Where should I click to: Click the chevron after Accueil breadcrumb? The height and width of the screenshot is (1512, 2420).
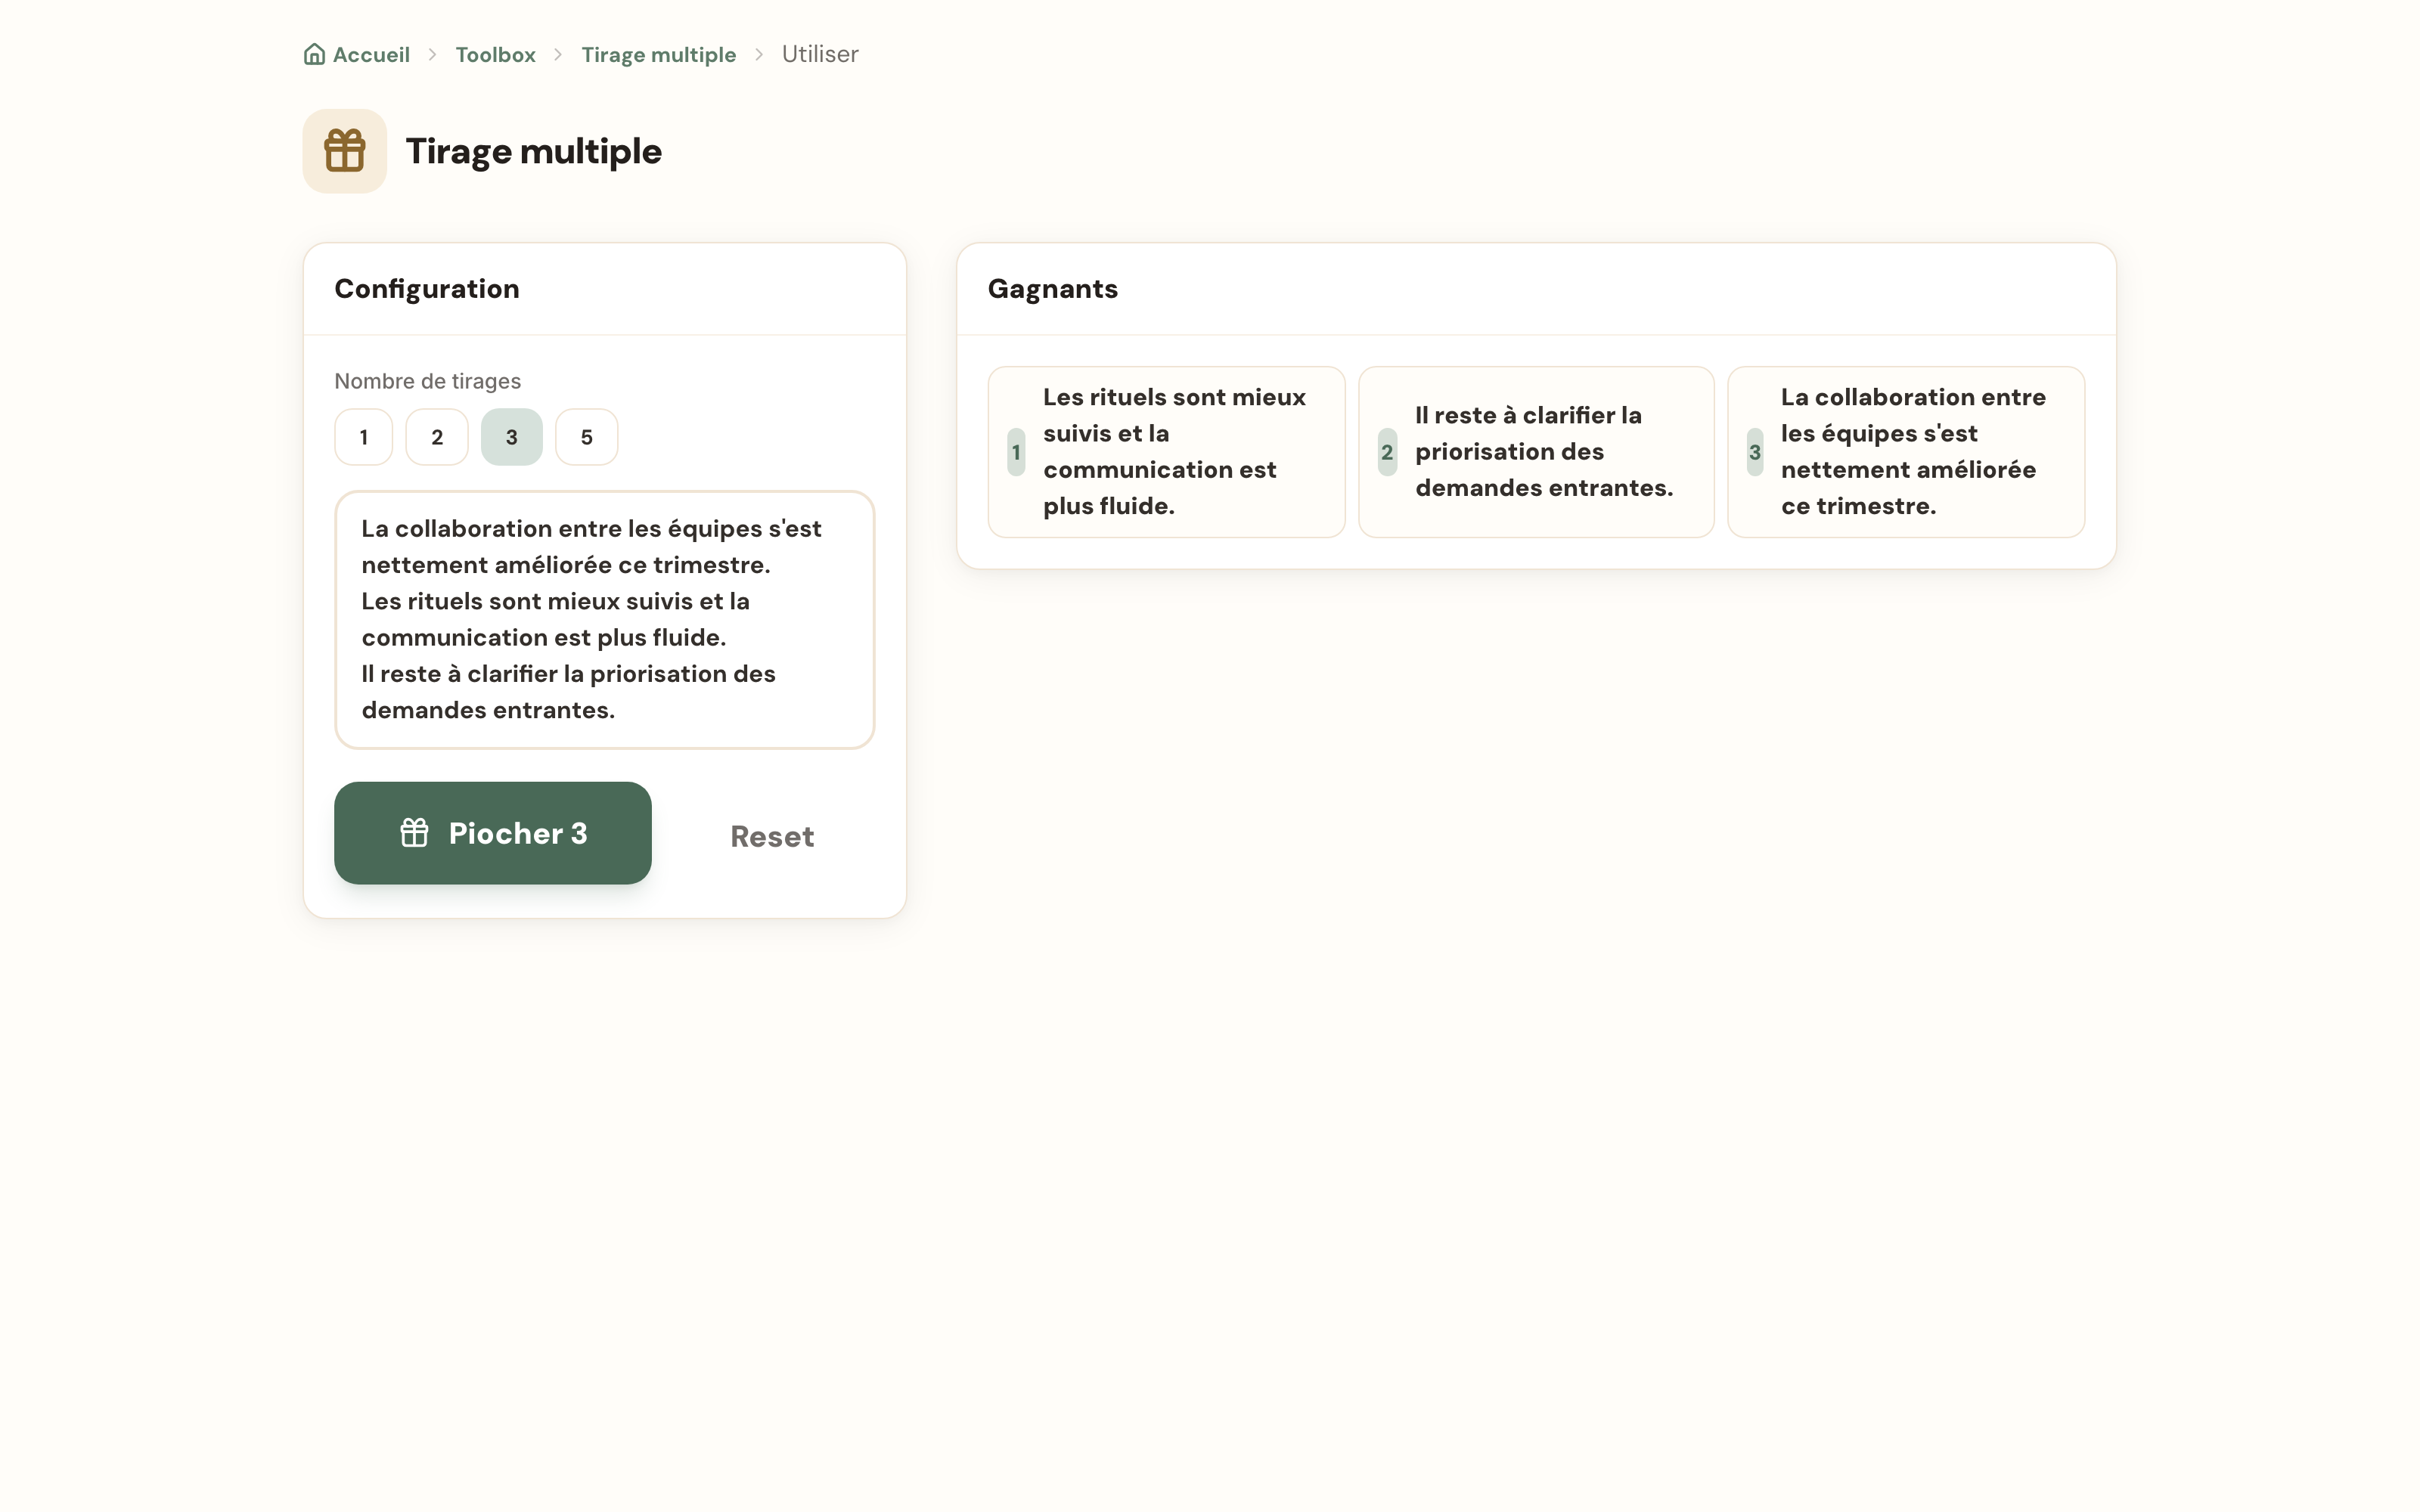[433, 54]
